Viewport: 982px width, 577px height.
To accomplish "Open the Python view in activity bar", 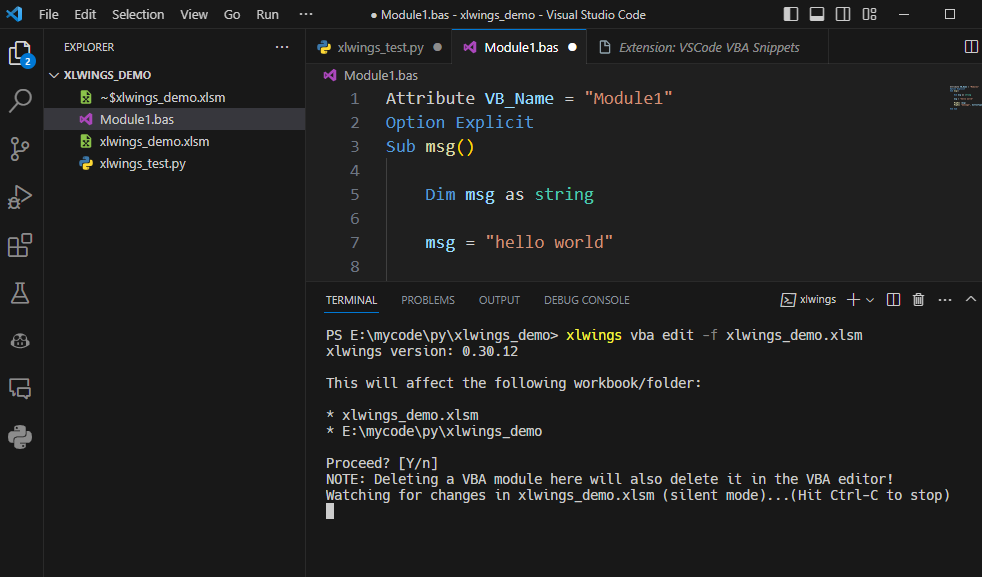I will pyautogui.click(x=20, y=437).
